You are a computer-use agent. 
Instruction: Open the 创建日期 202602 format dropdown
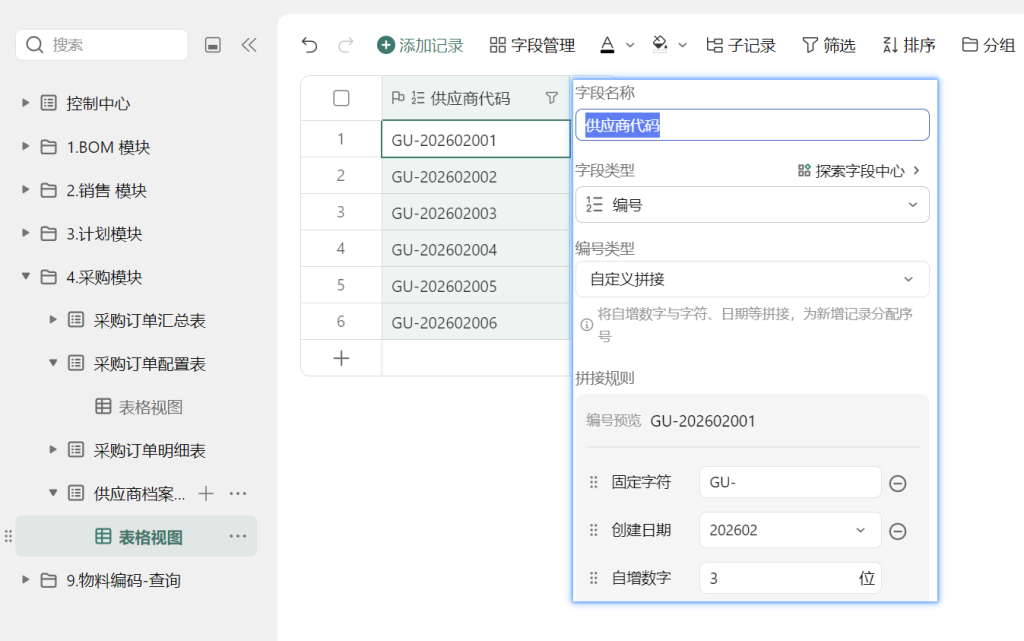790,530
